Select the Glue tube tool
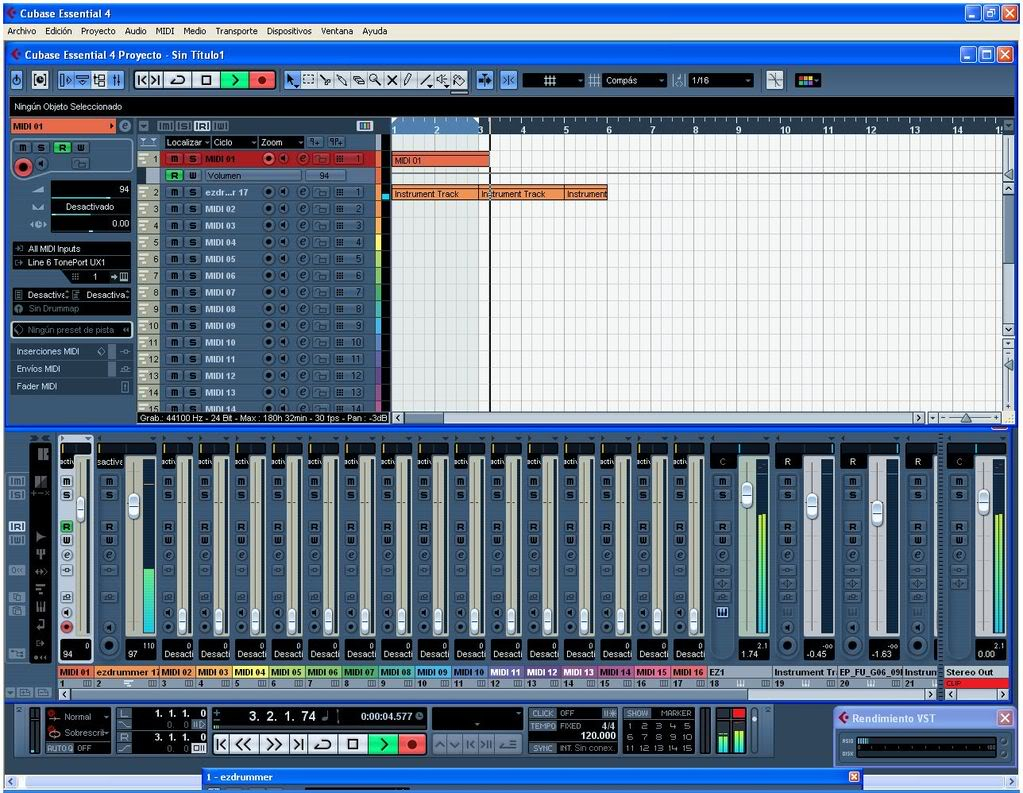 click(342, 80)
